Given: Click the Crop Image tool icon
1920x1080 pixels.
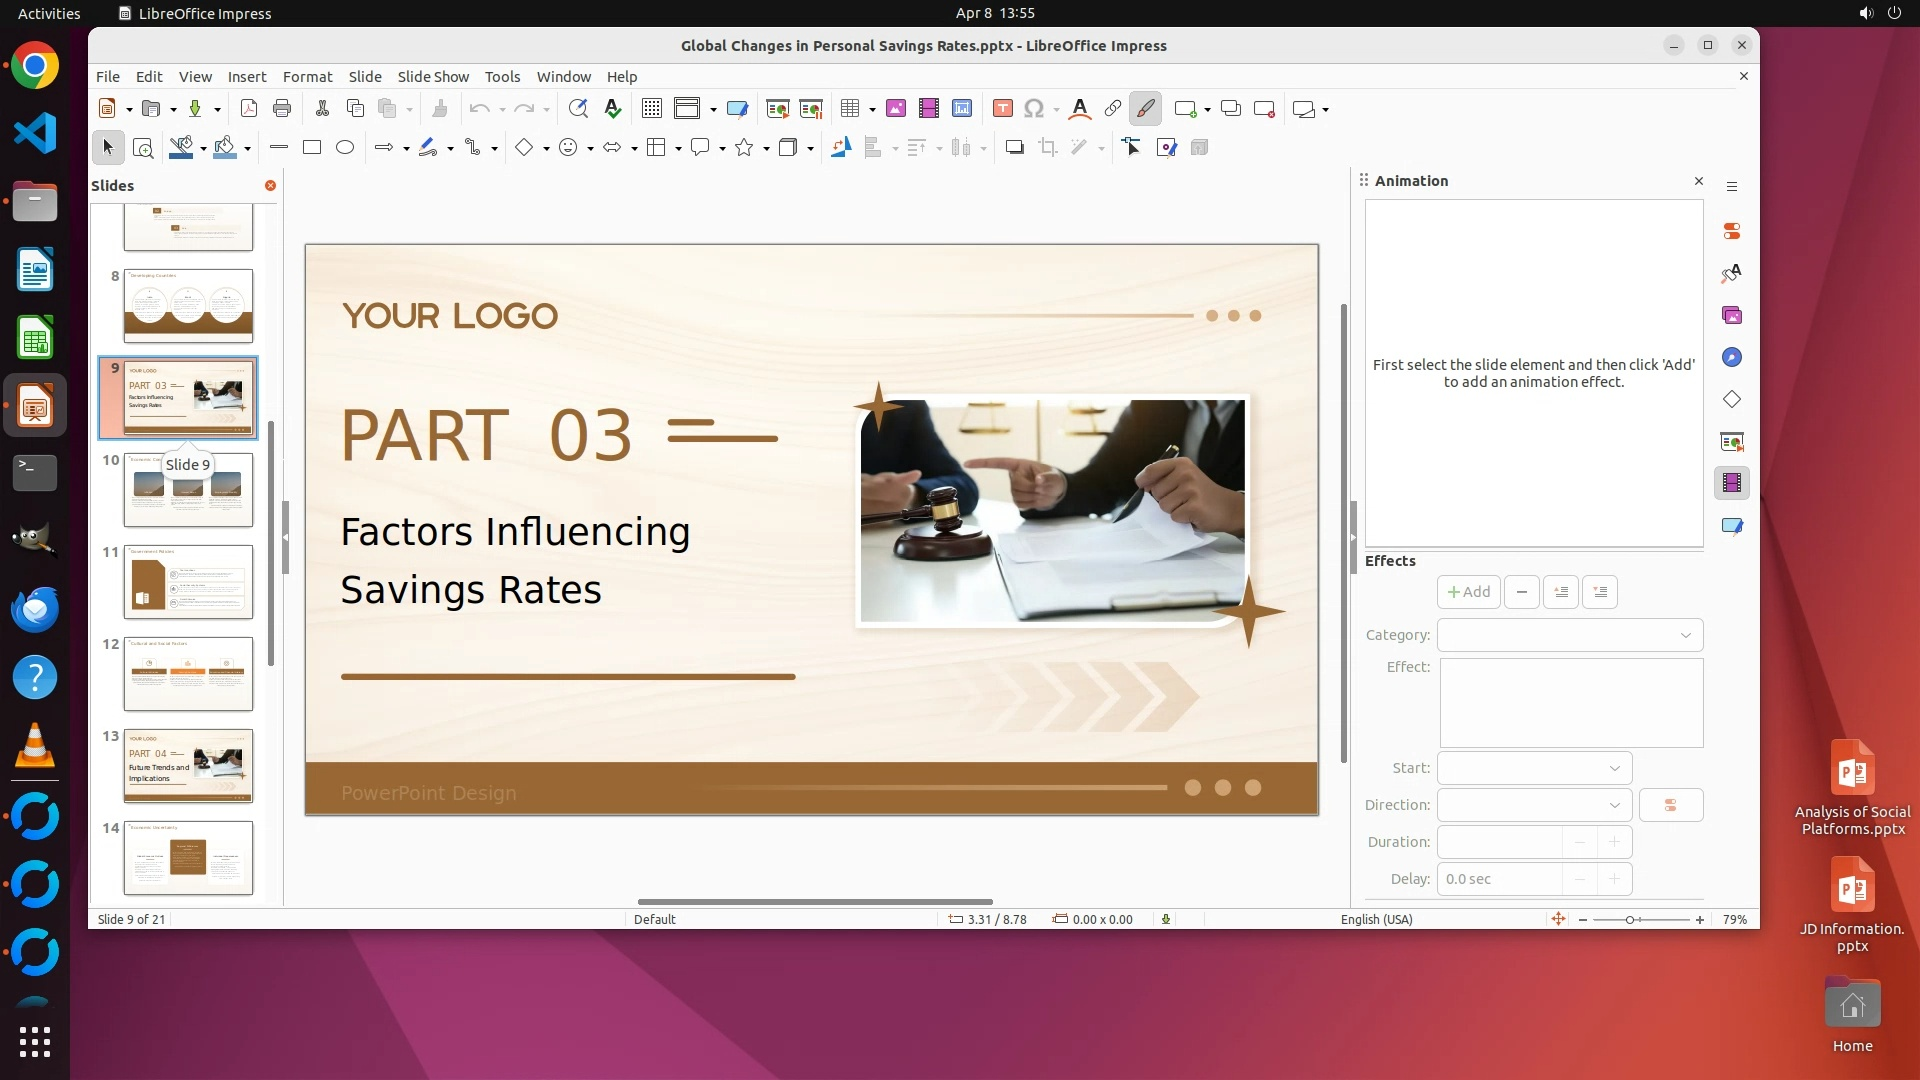Looking at the screenshot, I should click(x=1048, y=148).
